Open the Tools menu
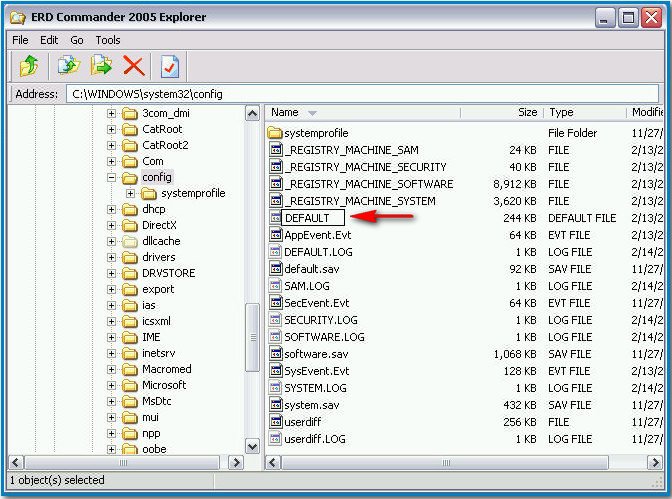 click(108, 40)
